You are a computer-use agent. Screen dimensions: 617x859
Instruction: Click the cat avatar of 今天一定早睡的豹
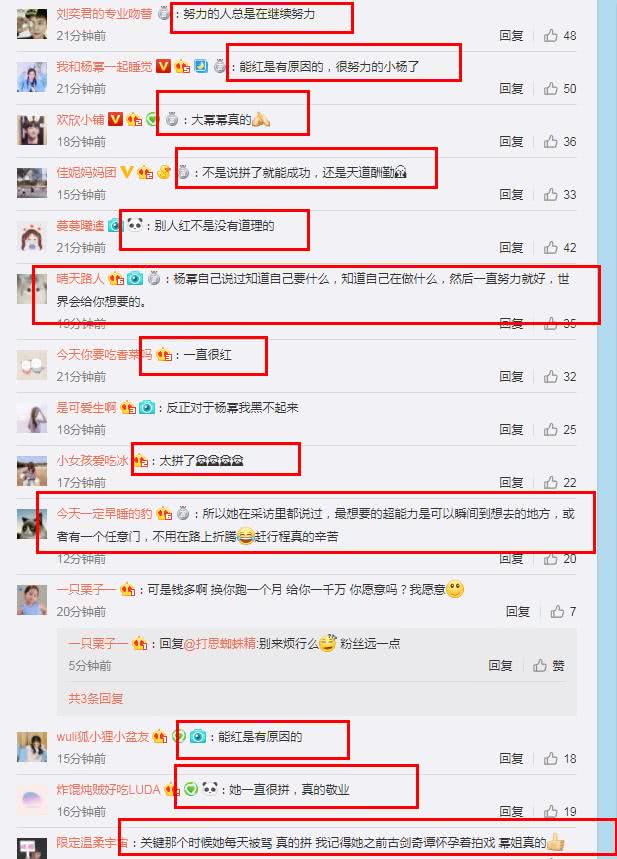[32, 524]
